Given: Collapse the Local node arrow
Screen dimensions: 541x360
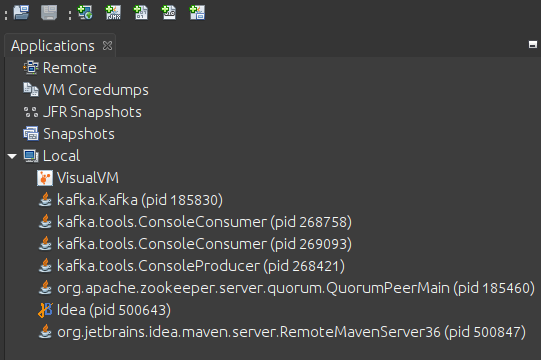Looking at the screenshot, I should click(x=12, y=156).
